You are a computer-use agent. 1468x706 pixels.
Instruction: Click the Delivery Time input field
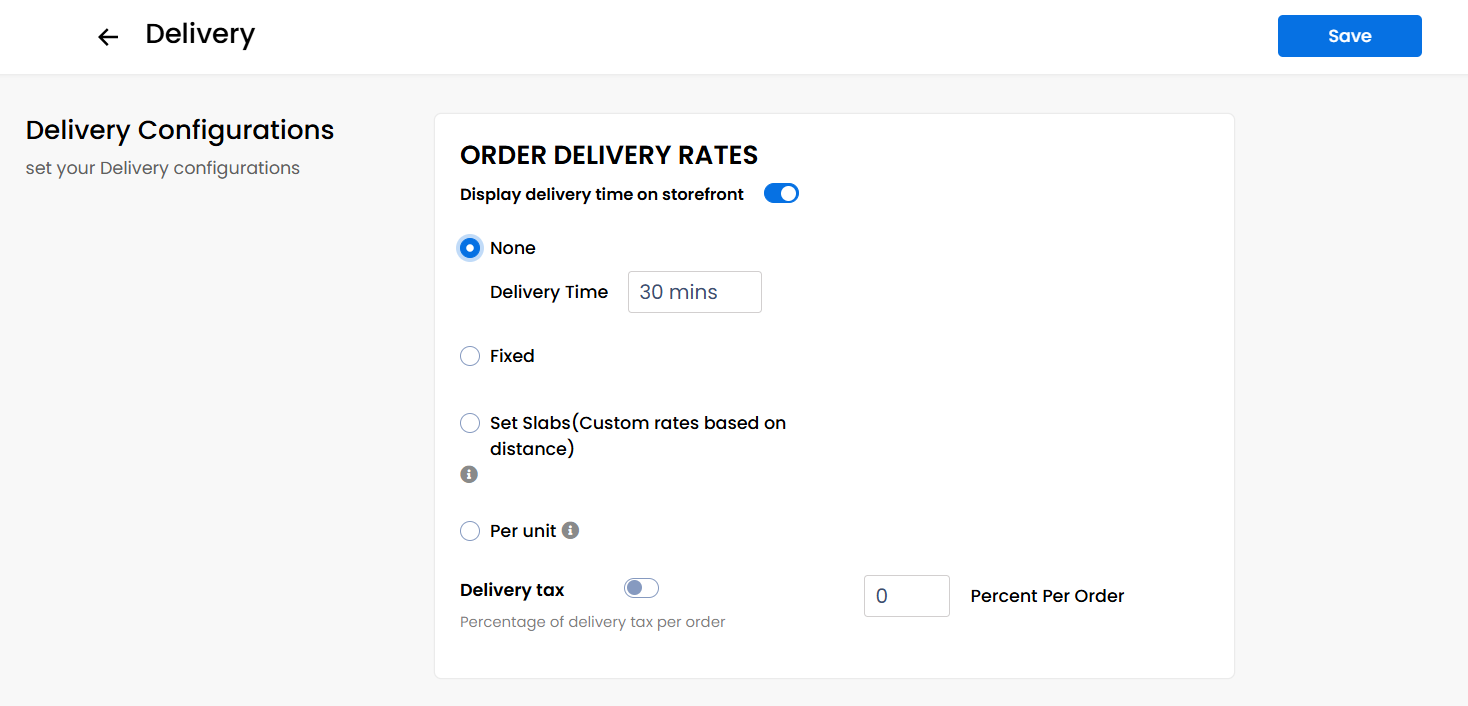click(x=695, y=292)
